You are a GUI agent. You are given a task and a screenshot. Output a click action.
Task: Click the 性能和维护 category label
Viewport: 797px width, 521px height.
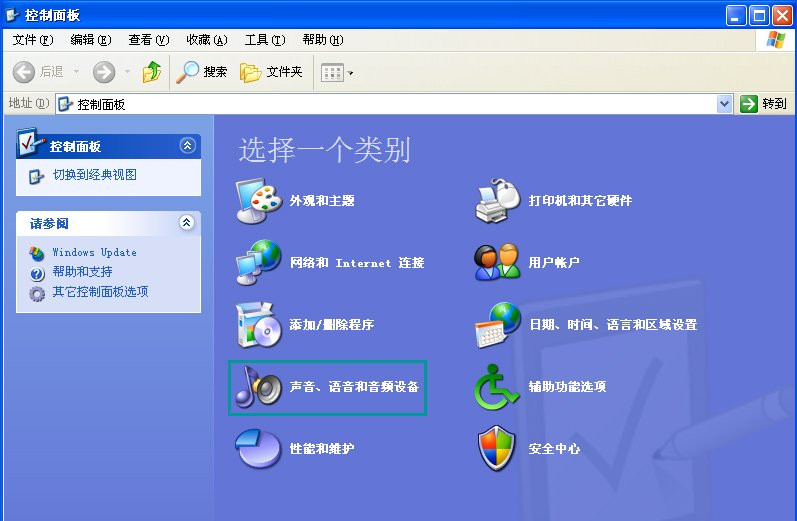point(322,449)
